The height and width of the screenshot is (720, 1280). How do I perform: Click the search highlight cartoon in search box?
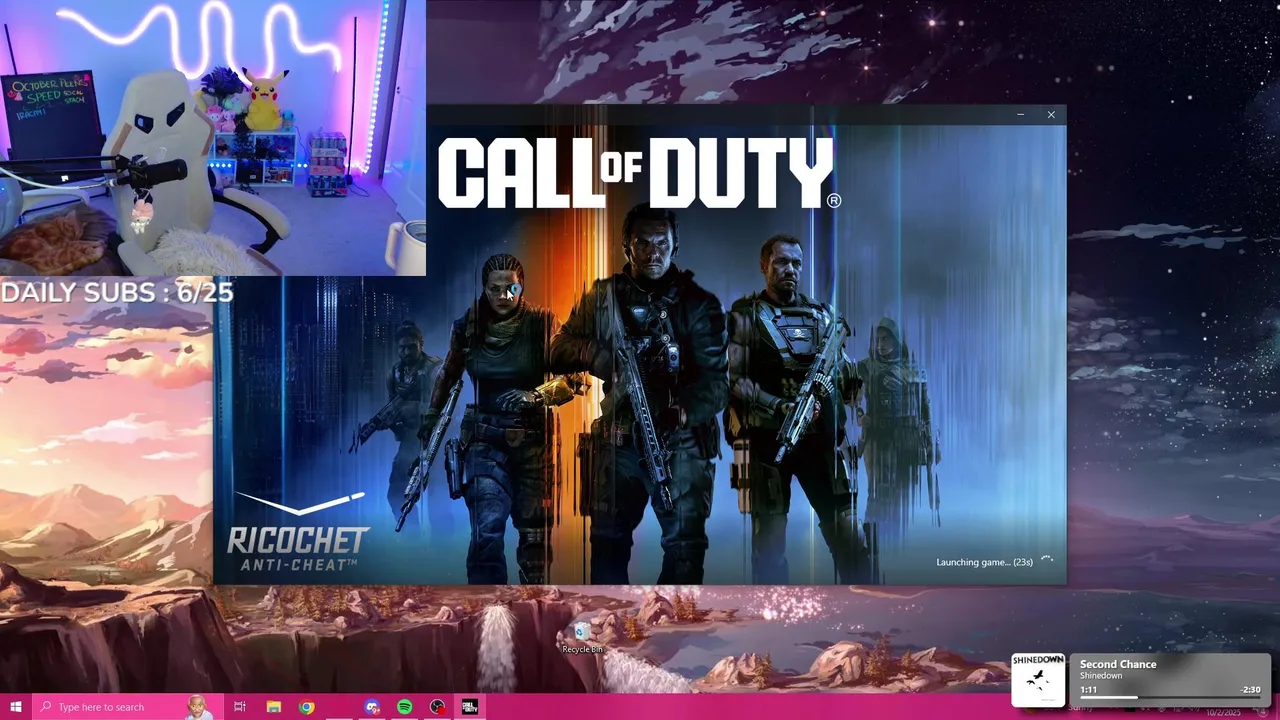coord(199,707)
